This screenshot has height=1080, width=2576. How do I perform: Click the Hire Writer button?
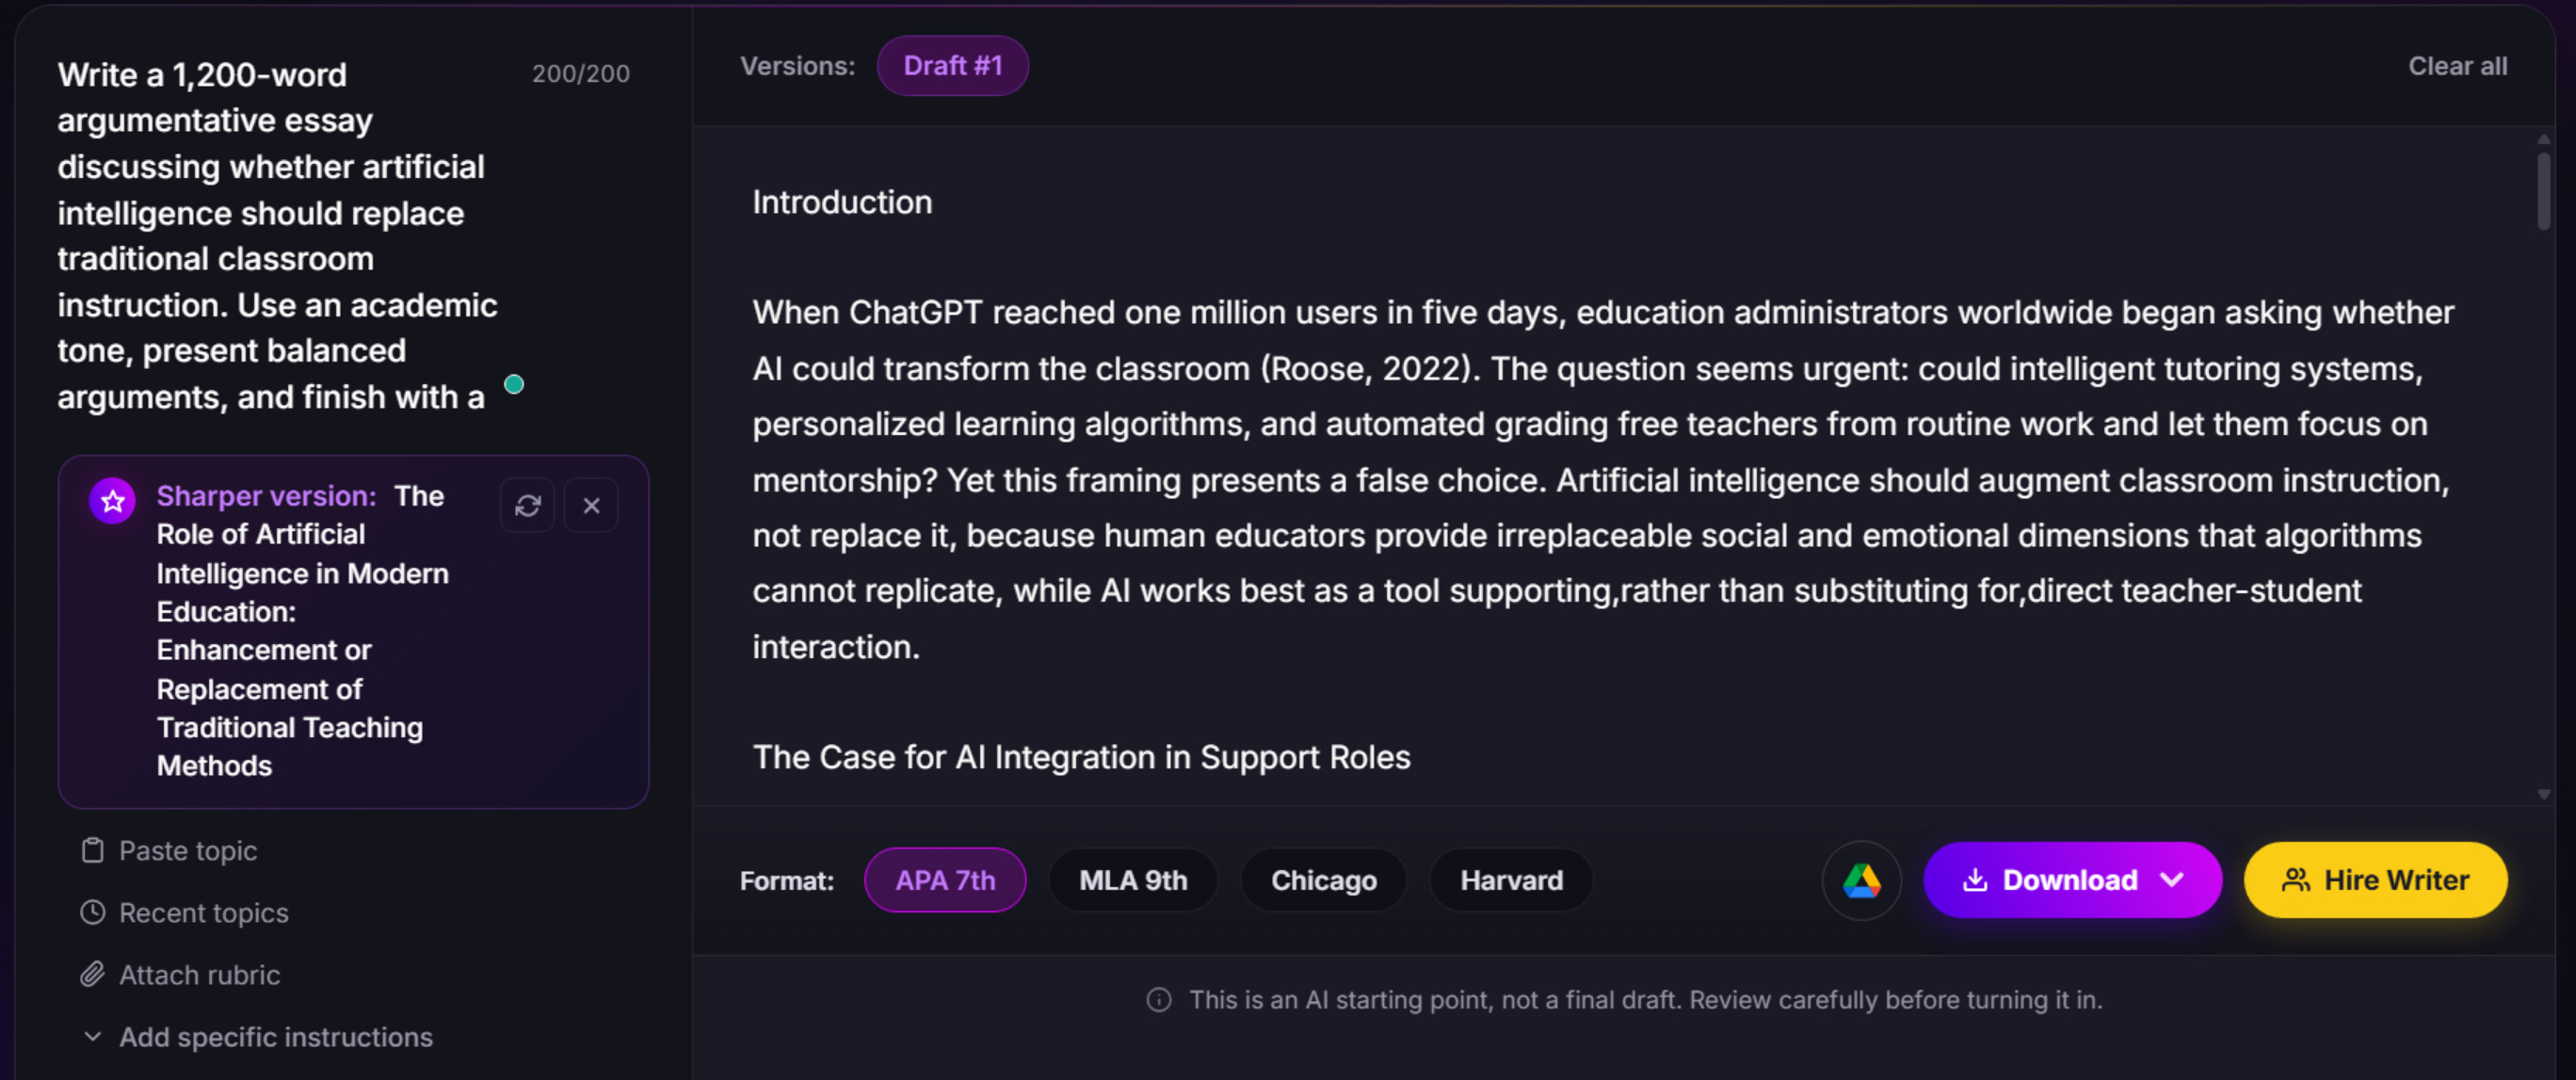(2375, 880)
